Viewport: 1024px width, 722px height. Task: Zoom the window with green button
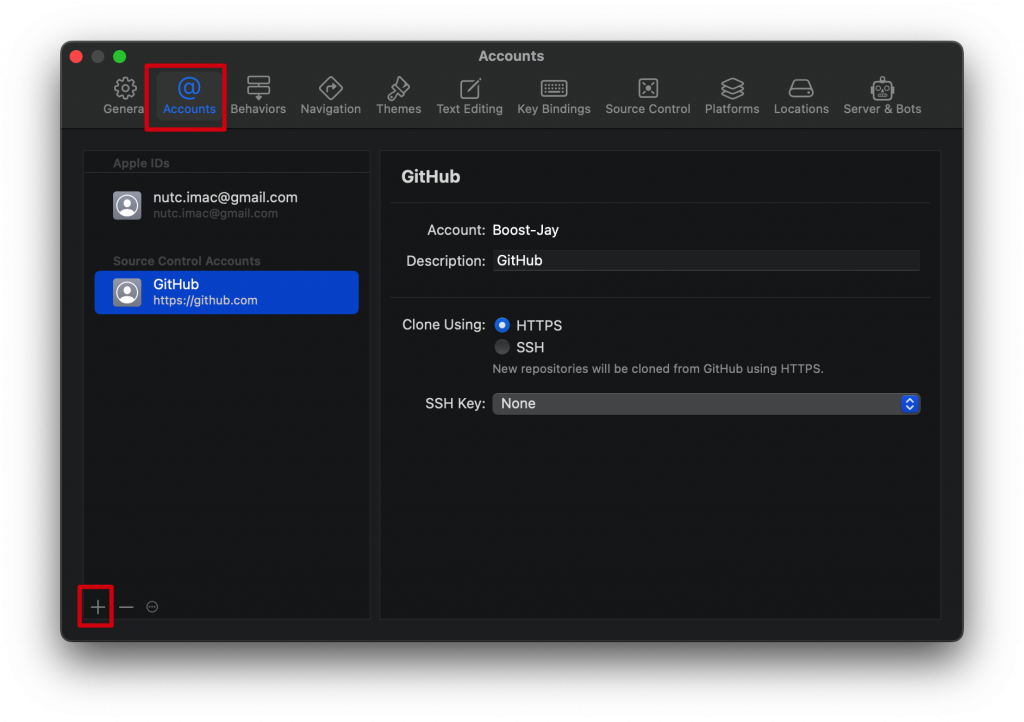pos(120,57)
